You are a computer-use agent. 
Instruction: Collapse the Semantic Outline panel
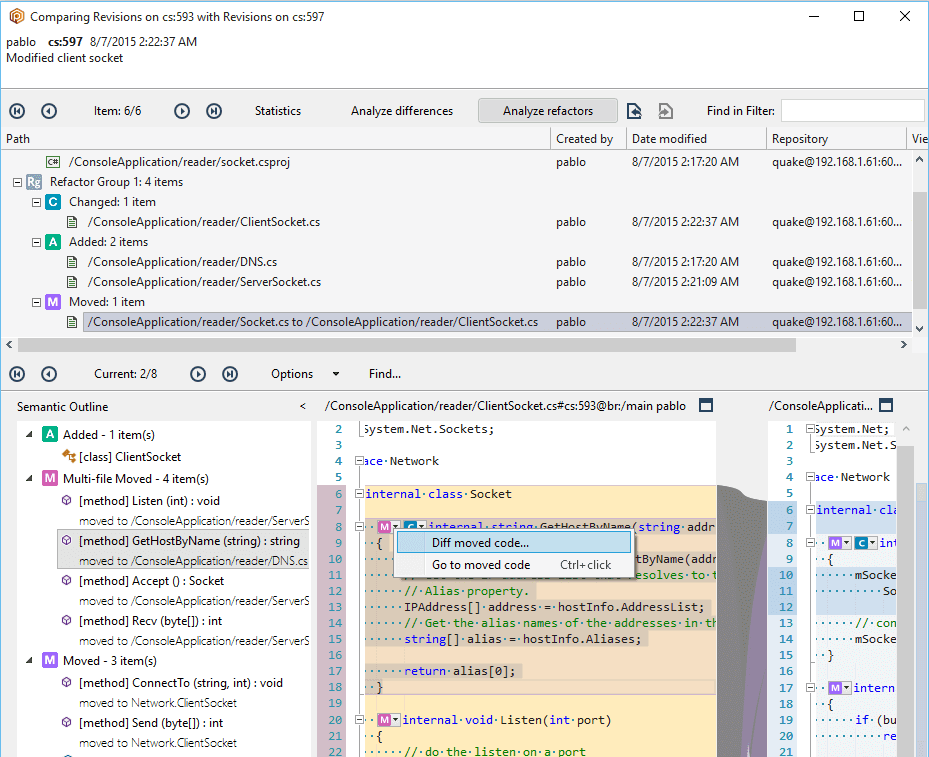303,406
